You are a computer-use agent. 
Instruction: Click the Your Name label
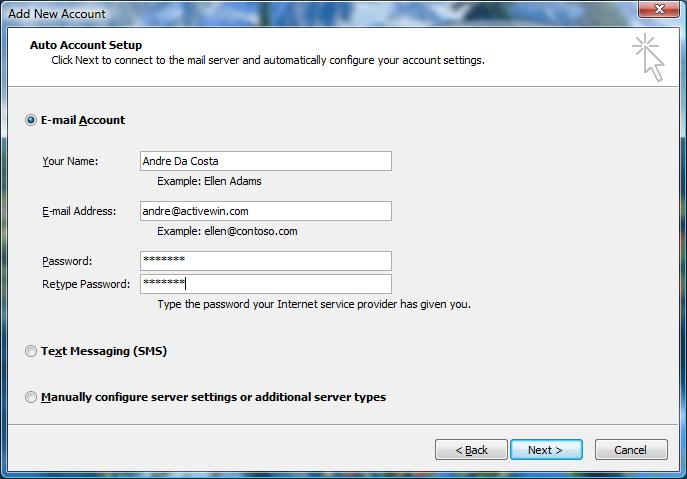point(70,161)
